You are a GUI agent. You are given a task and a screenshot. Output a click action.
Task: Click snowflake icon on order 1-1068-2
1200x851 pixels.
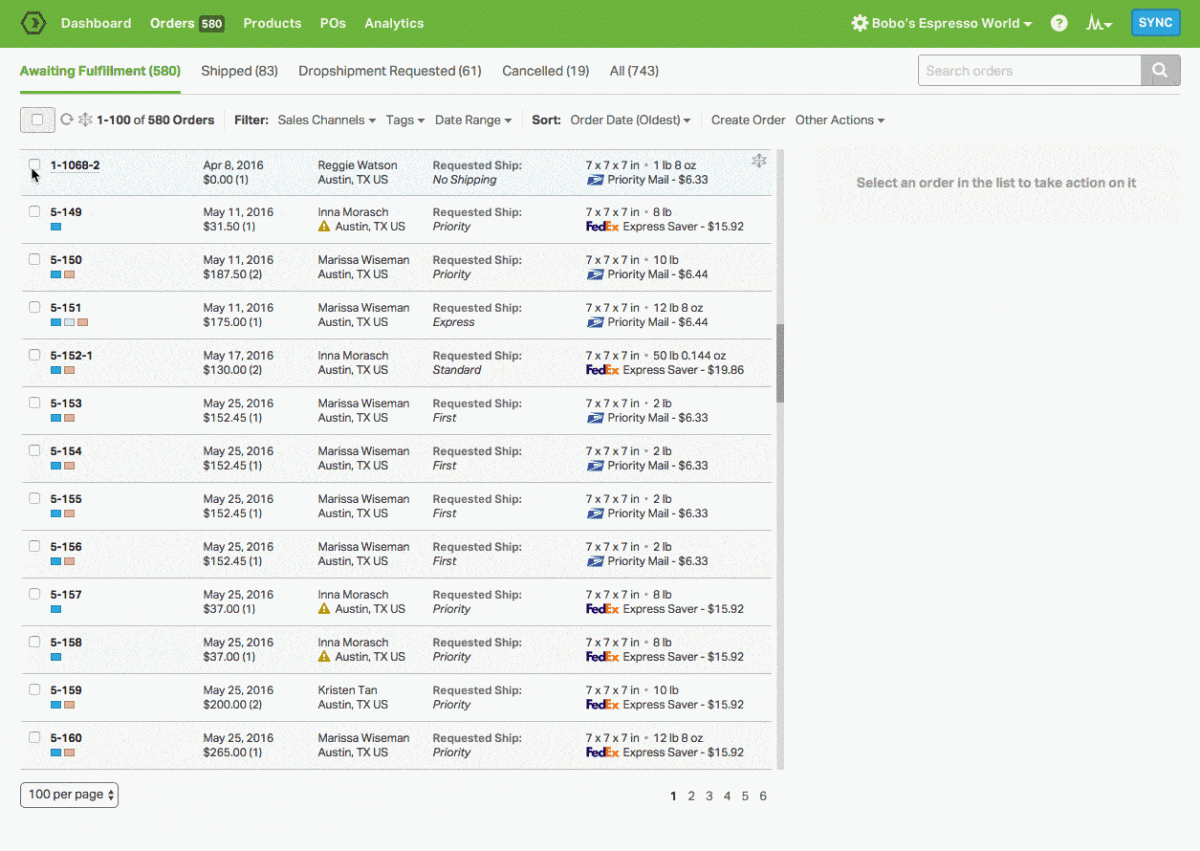759,161
